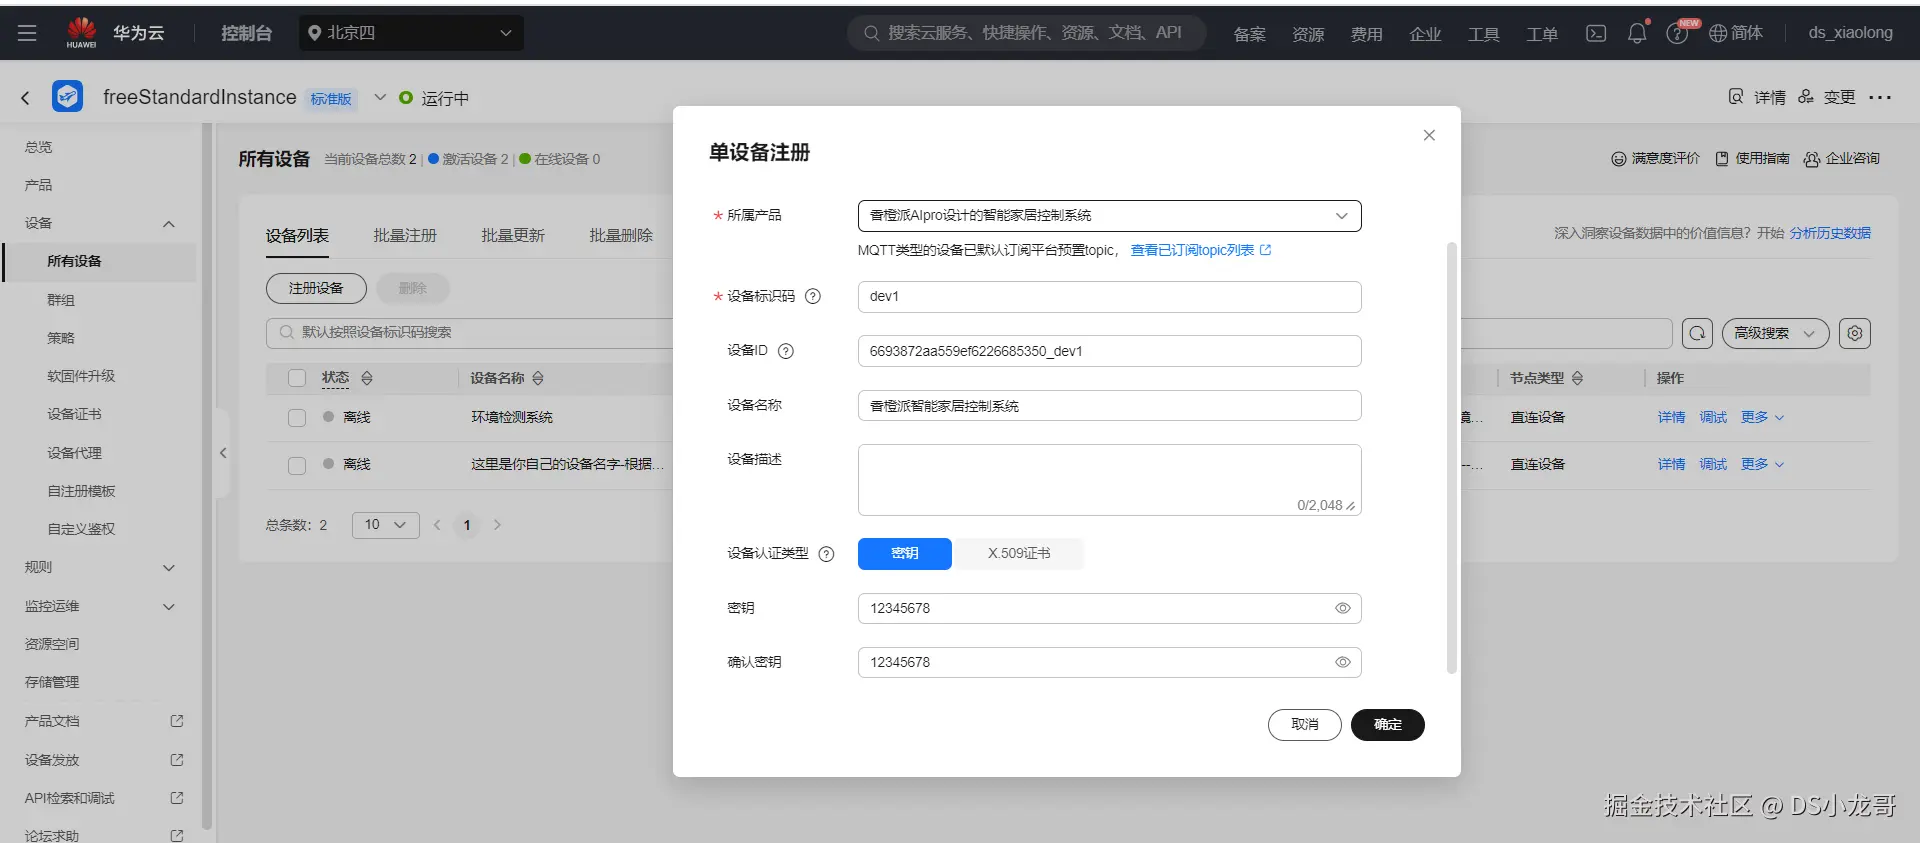1920x843 pixels.
Task: Reveal the secret key with eye icon
Action: click(x=1343, y=608)
